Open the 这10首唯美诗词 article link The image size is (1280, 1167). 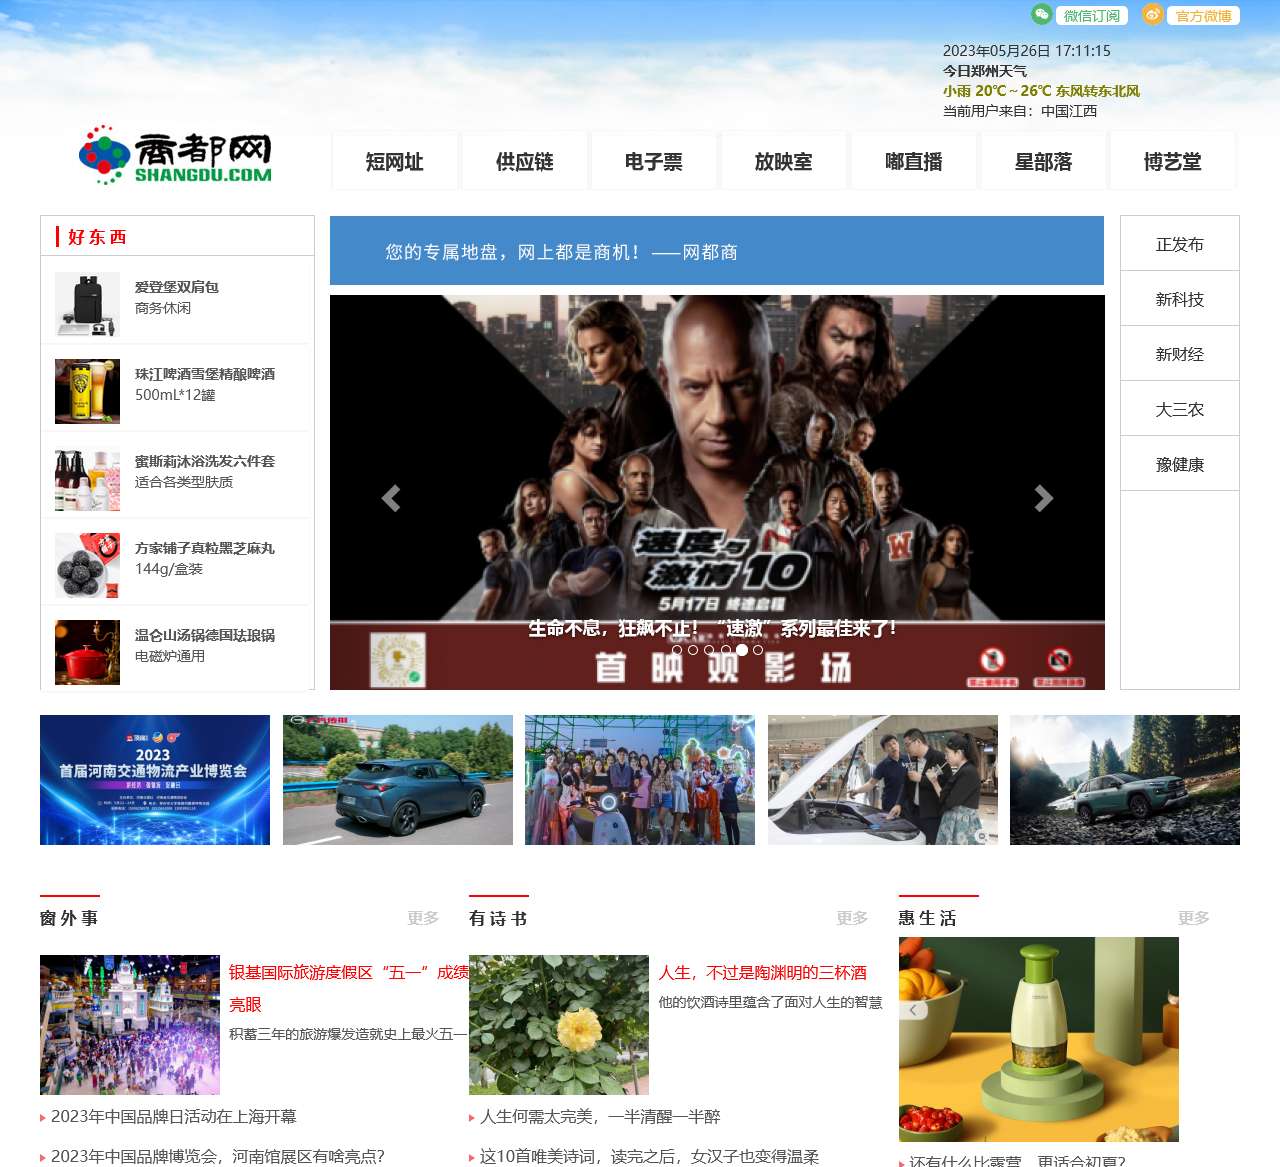click(649, 1156)
